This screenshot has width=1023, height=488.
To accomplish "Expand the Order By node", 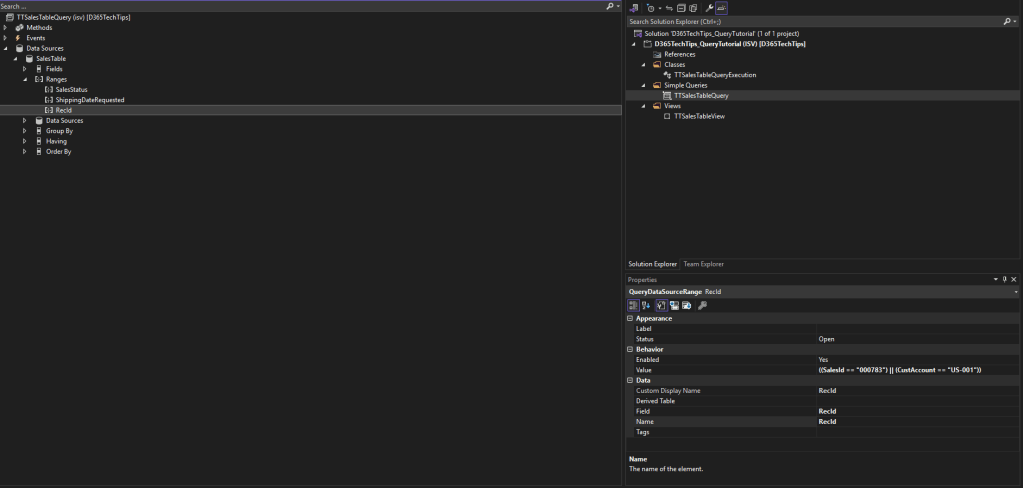I will (x=25, y=152).
